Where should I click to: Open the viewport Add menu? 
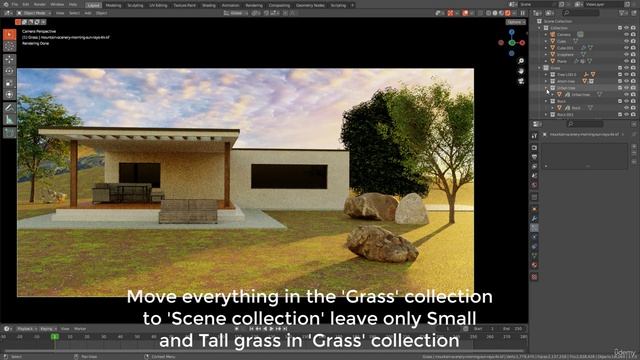[x=88, y=13]
